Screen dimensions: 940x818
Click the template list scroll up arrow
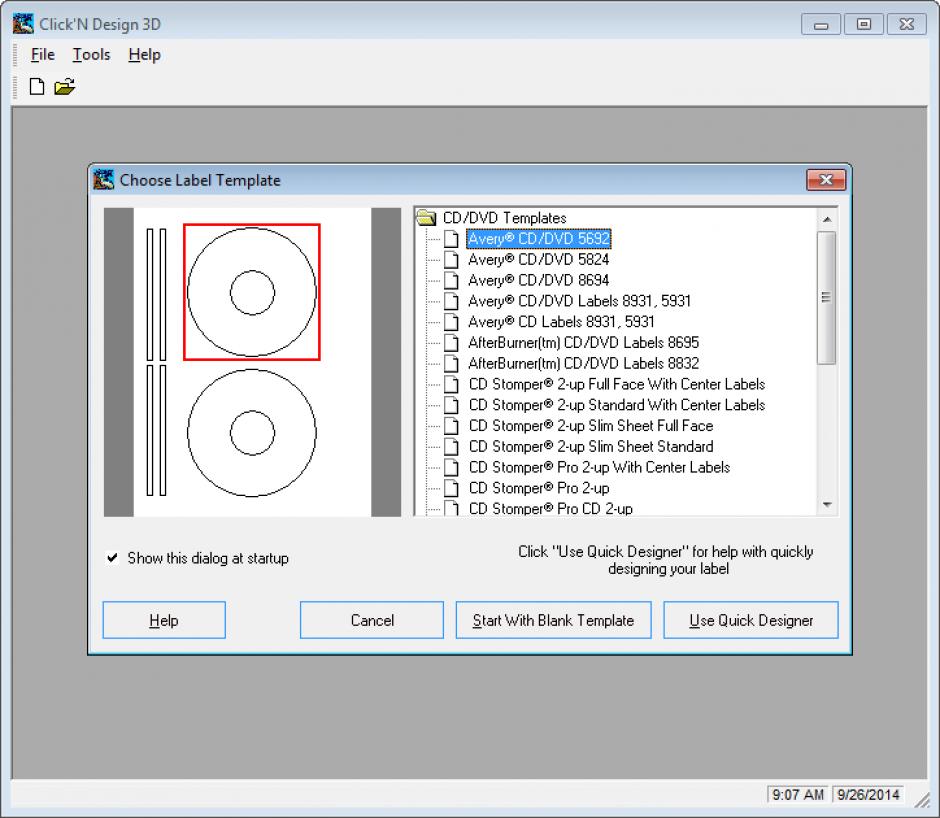pyautogui.click(x=827, y=219)
